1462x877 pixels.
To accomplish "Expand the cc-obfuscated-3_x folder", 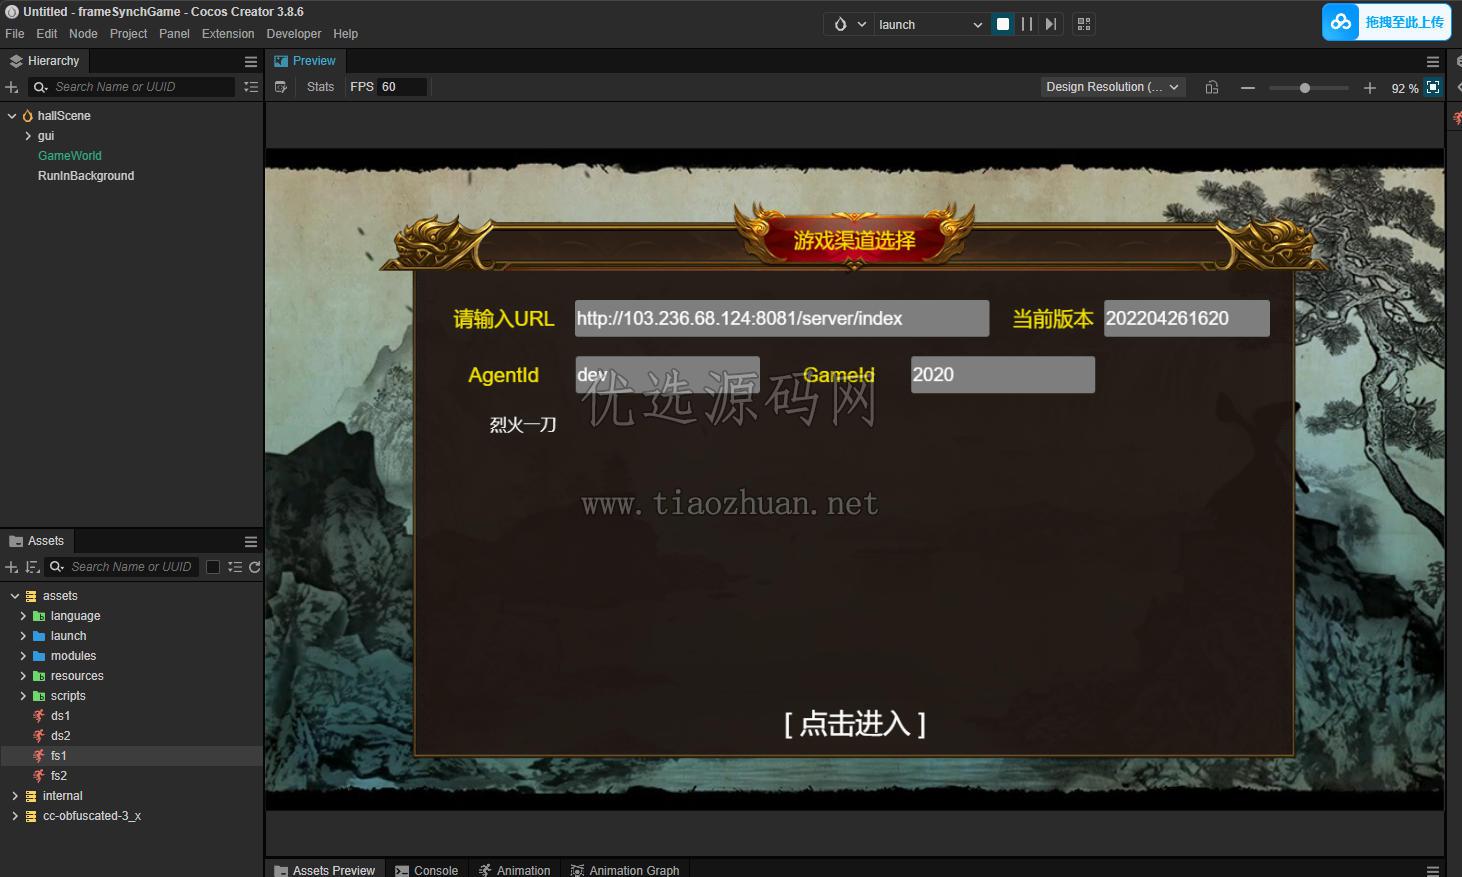I will (15, 816).
